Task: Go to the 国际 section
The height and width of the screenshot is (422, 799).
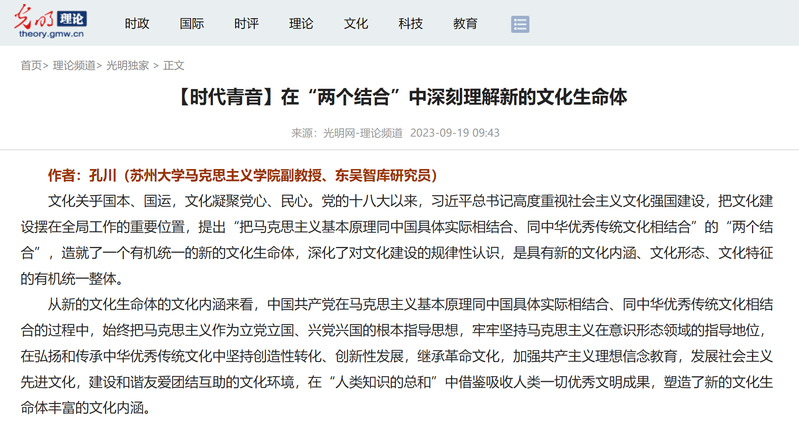Action: [x=192, y=23]
